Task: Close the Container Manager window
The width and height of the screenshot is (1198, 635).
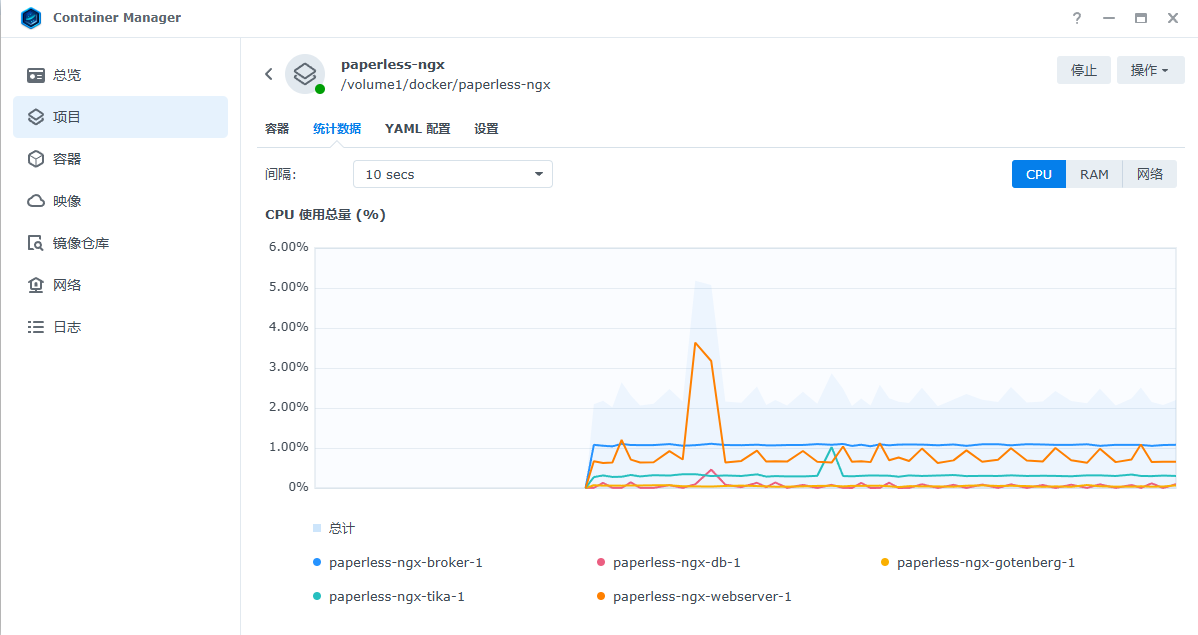Action: pyautogui.click(x=1173, y=18)
